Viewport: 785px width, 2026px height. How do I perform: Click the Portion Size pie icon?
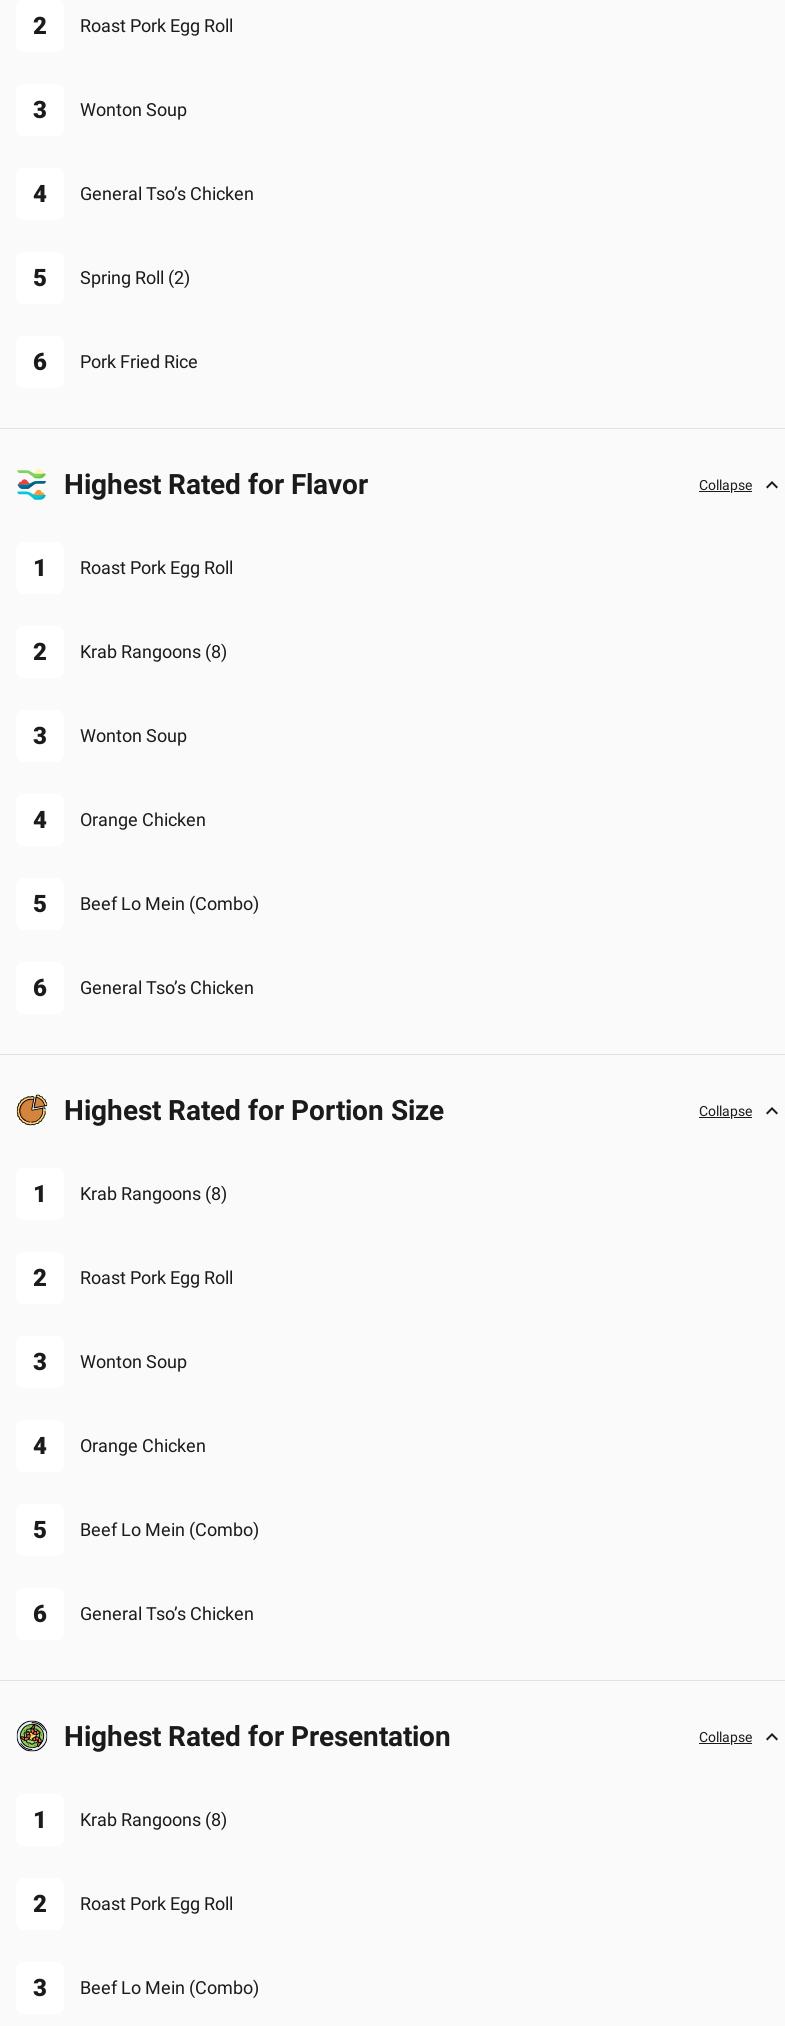point(32,1111)
